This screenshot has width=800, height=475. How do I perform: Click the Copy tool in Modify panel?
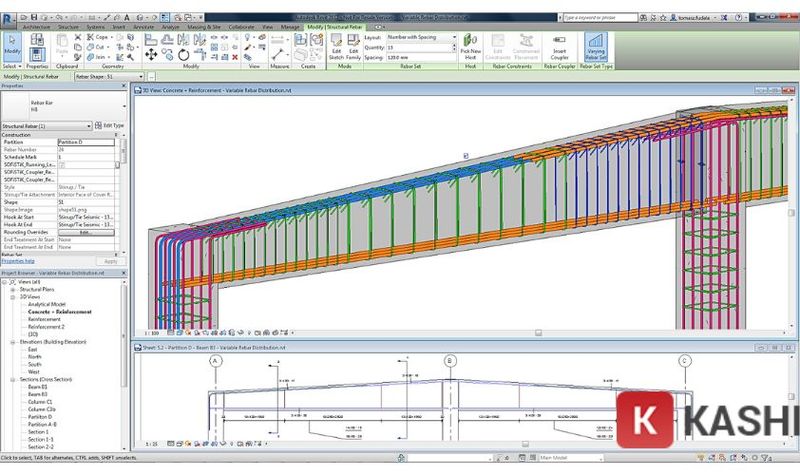coord(167,55)
